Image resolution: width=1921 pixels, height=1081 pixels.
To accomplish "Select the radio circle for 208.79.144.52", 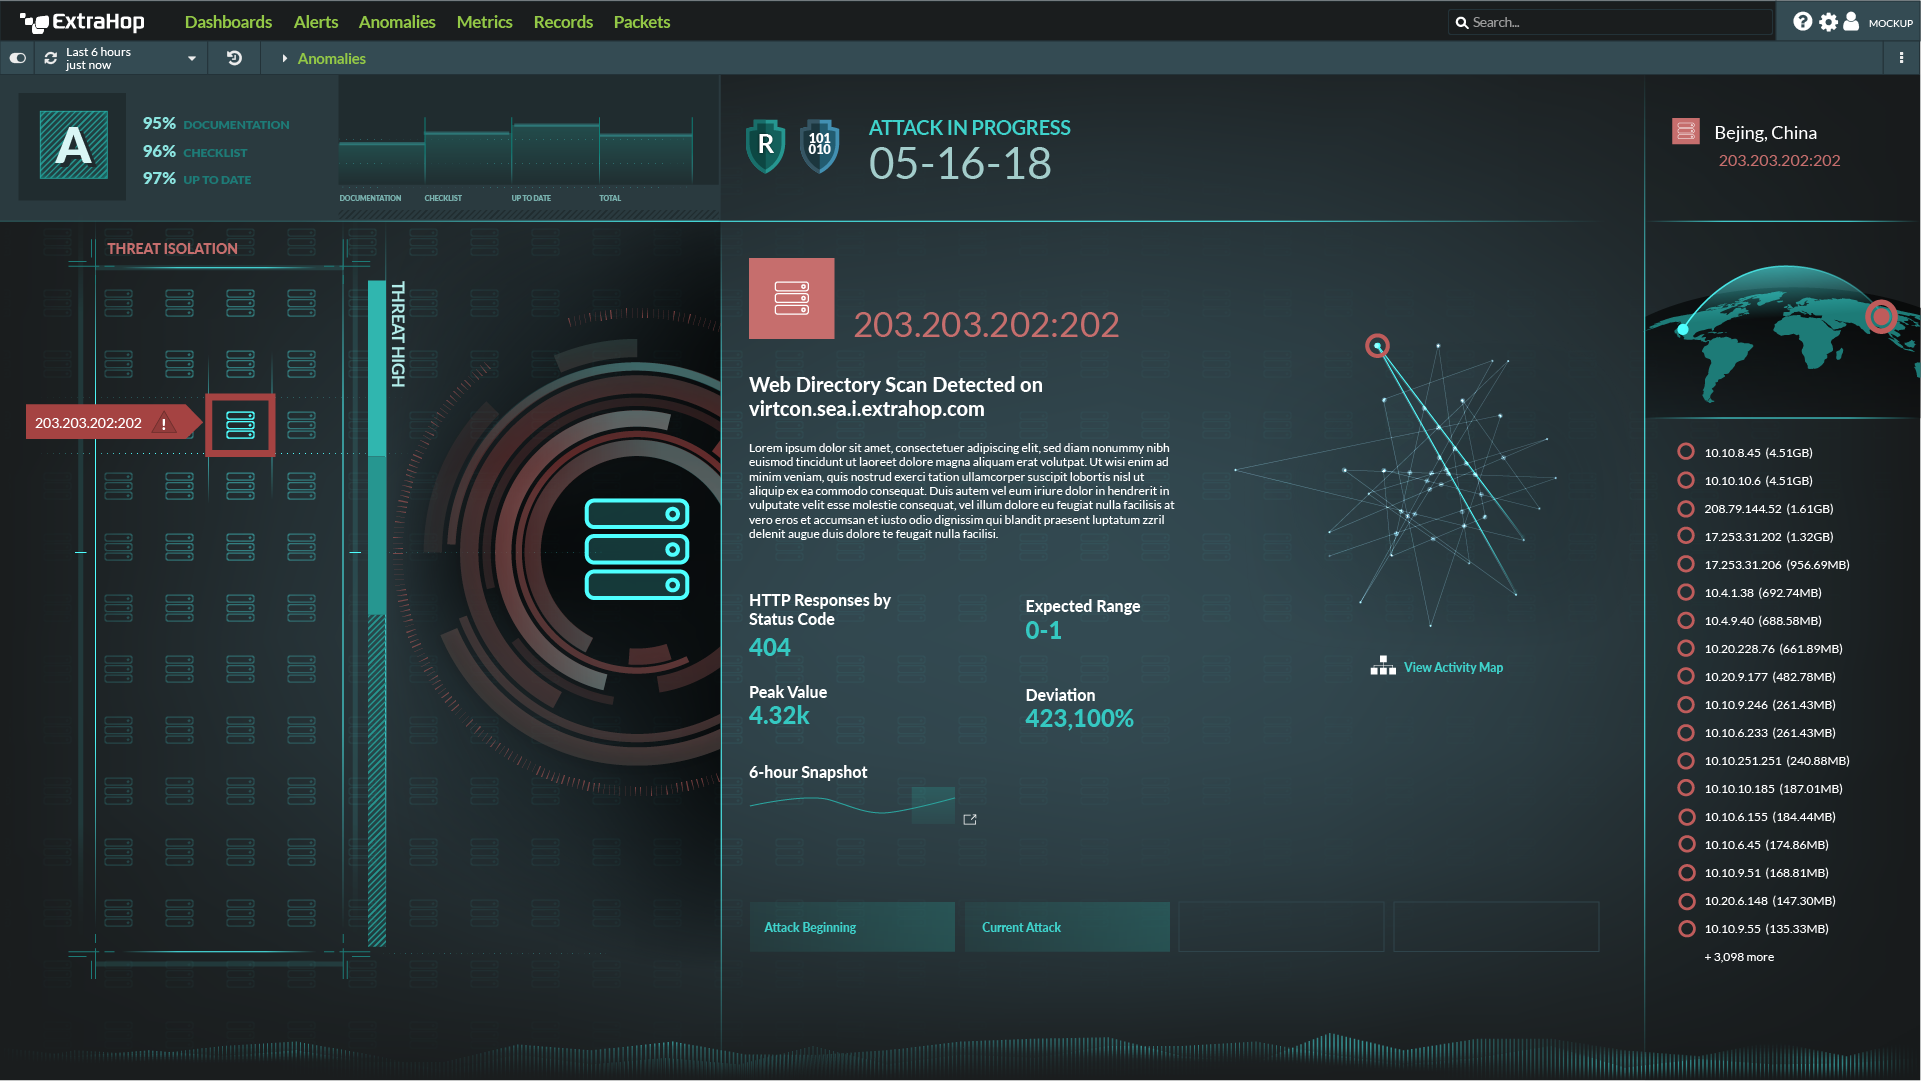I will click(x=1686, y=508).
